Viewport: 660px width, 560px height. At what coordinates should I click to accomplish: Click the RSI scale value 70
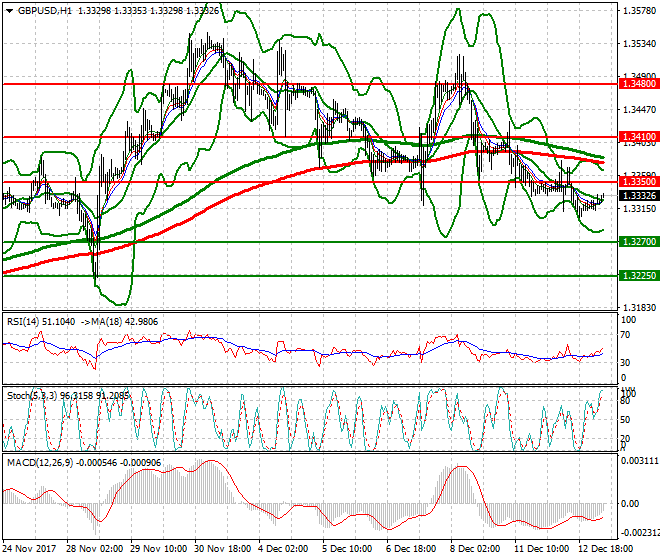click(626, 335)
